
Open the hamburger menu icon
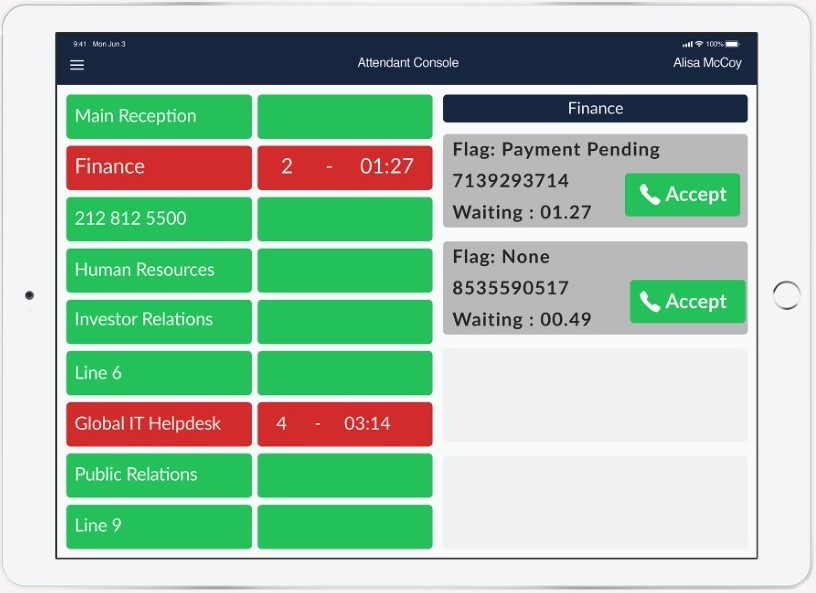coord(77,65)
